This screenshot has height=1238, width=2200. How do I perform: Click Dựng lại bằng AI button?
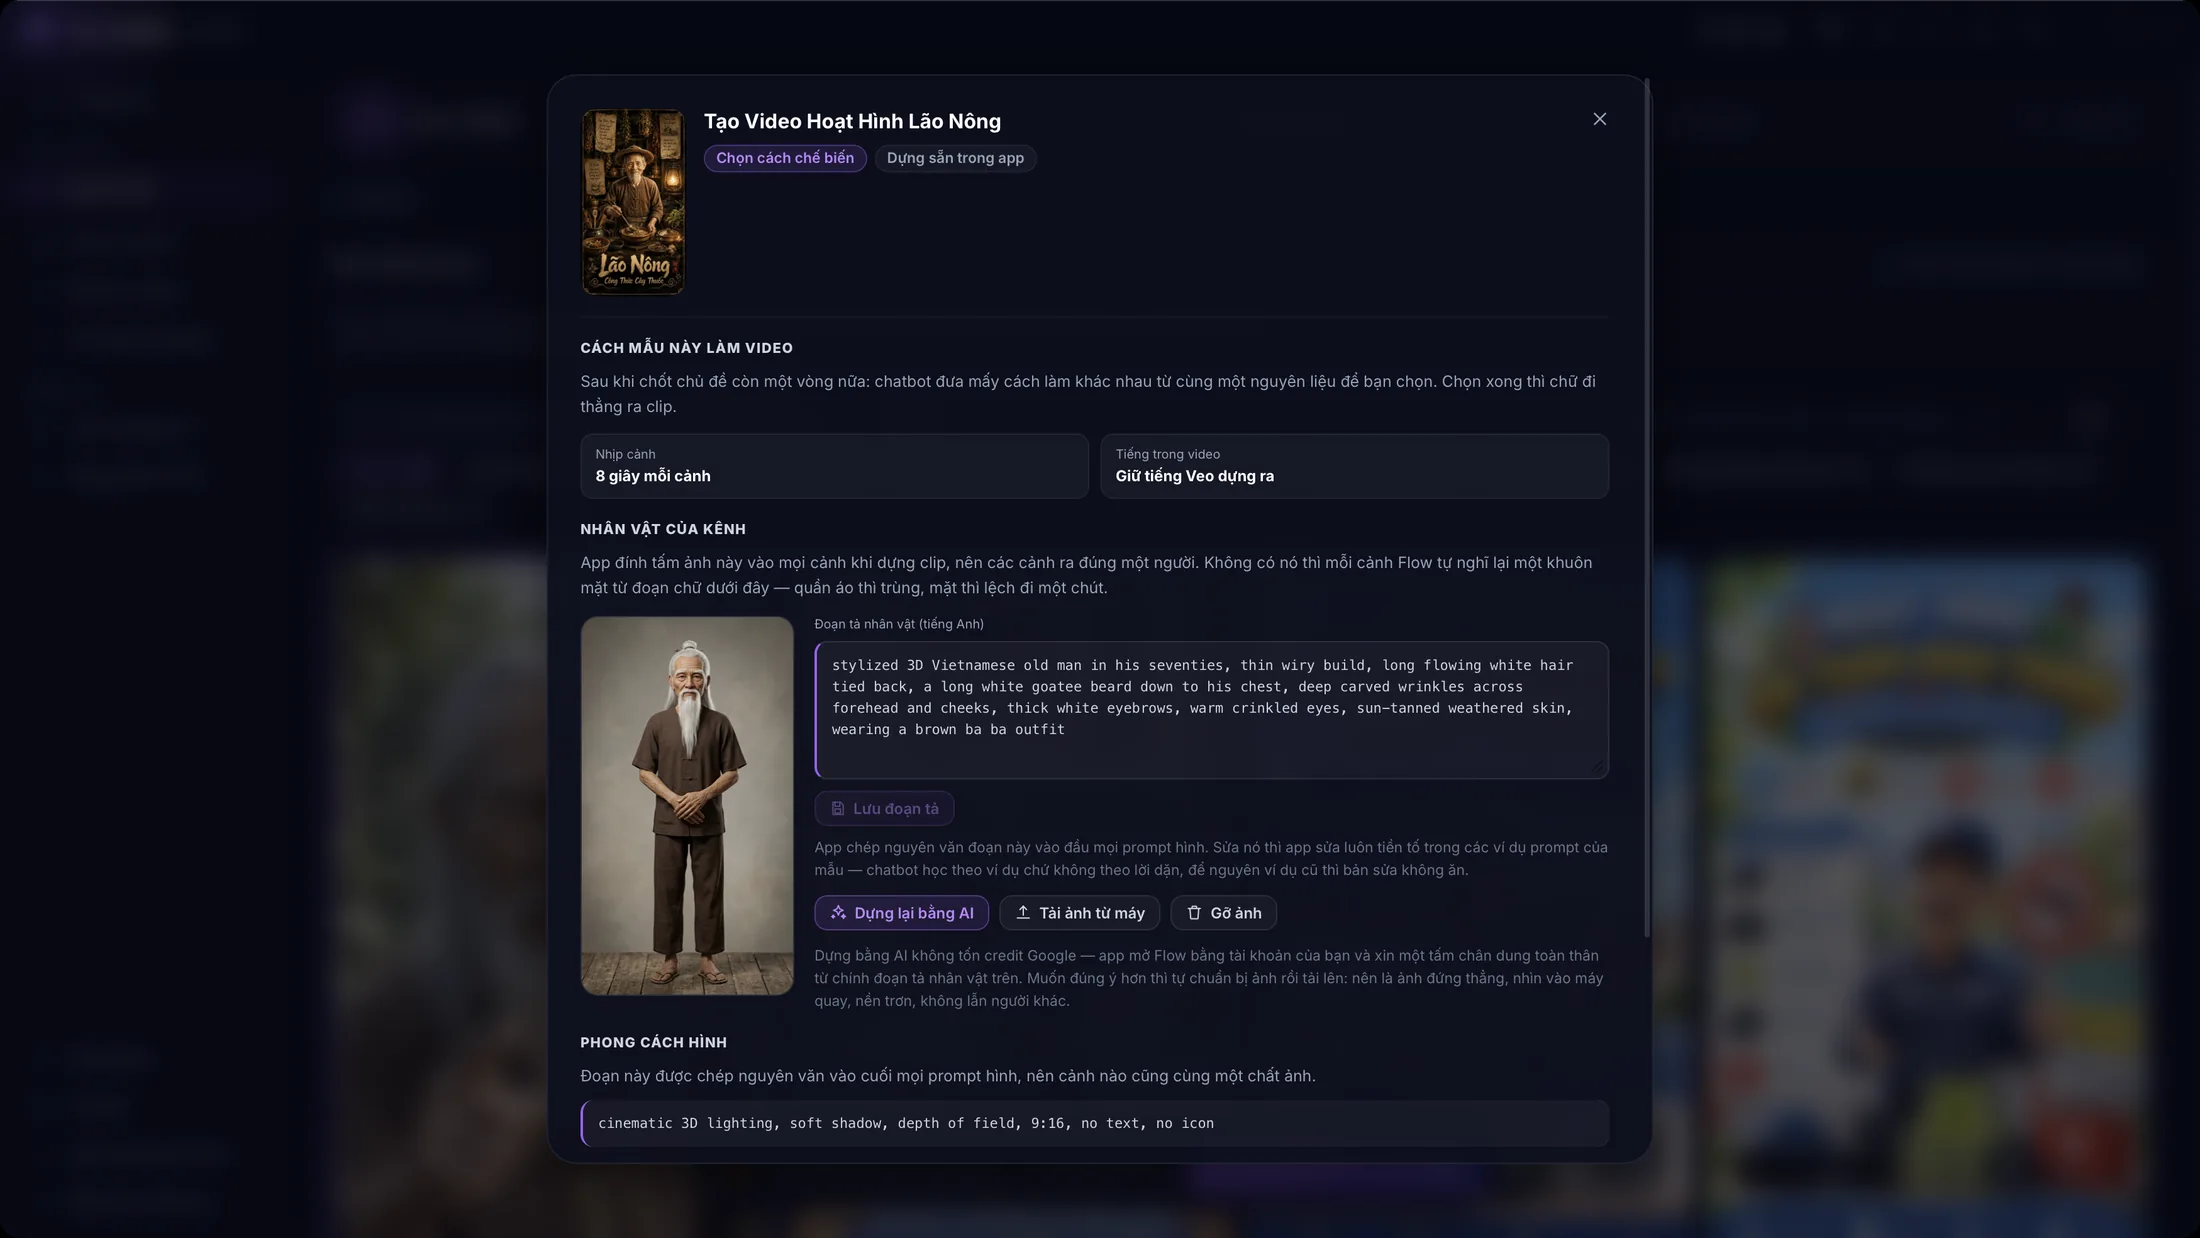click(x=901, y=913)
